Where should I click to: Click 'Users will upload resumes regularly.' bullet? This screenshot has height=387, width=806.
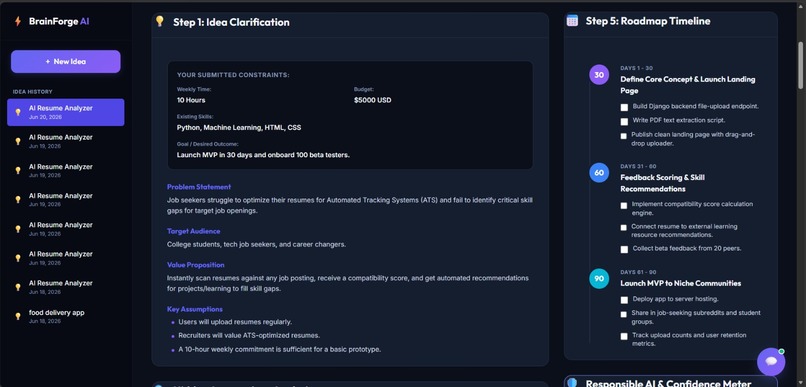(235, 322)
